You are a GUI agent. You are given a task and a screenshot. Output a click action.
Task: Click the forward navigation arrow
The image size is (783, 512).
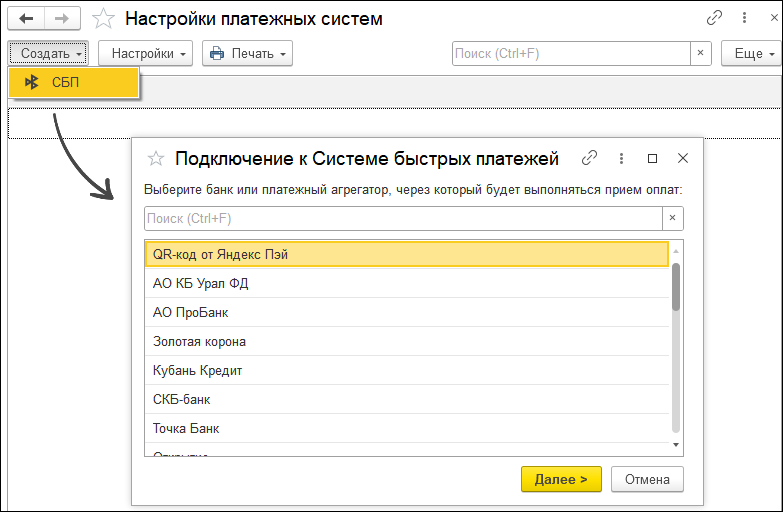tap(62, 18)
